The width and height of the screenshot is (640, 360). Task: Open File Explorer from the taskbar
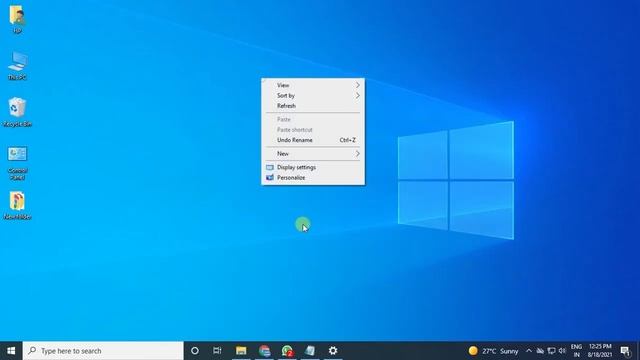(241, 351)
